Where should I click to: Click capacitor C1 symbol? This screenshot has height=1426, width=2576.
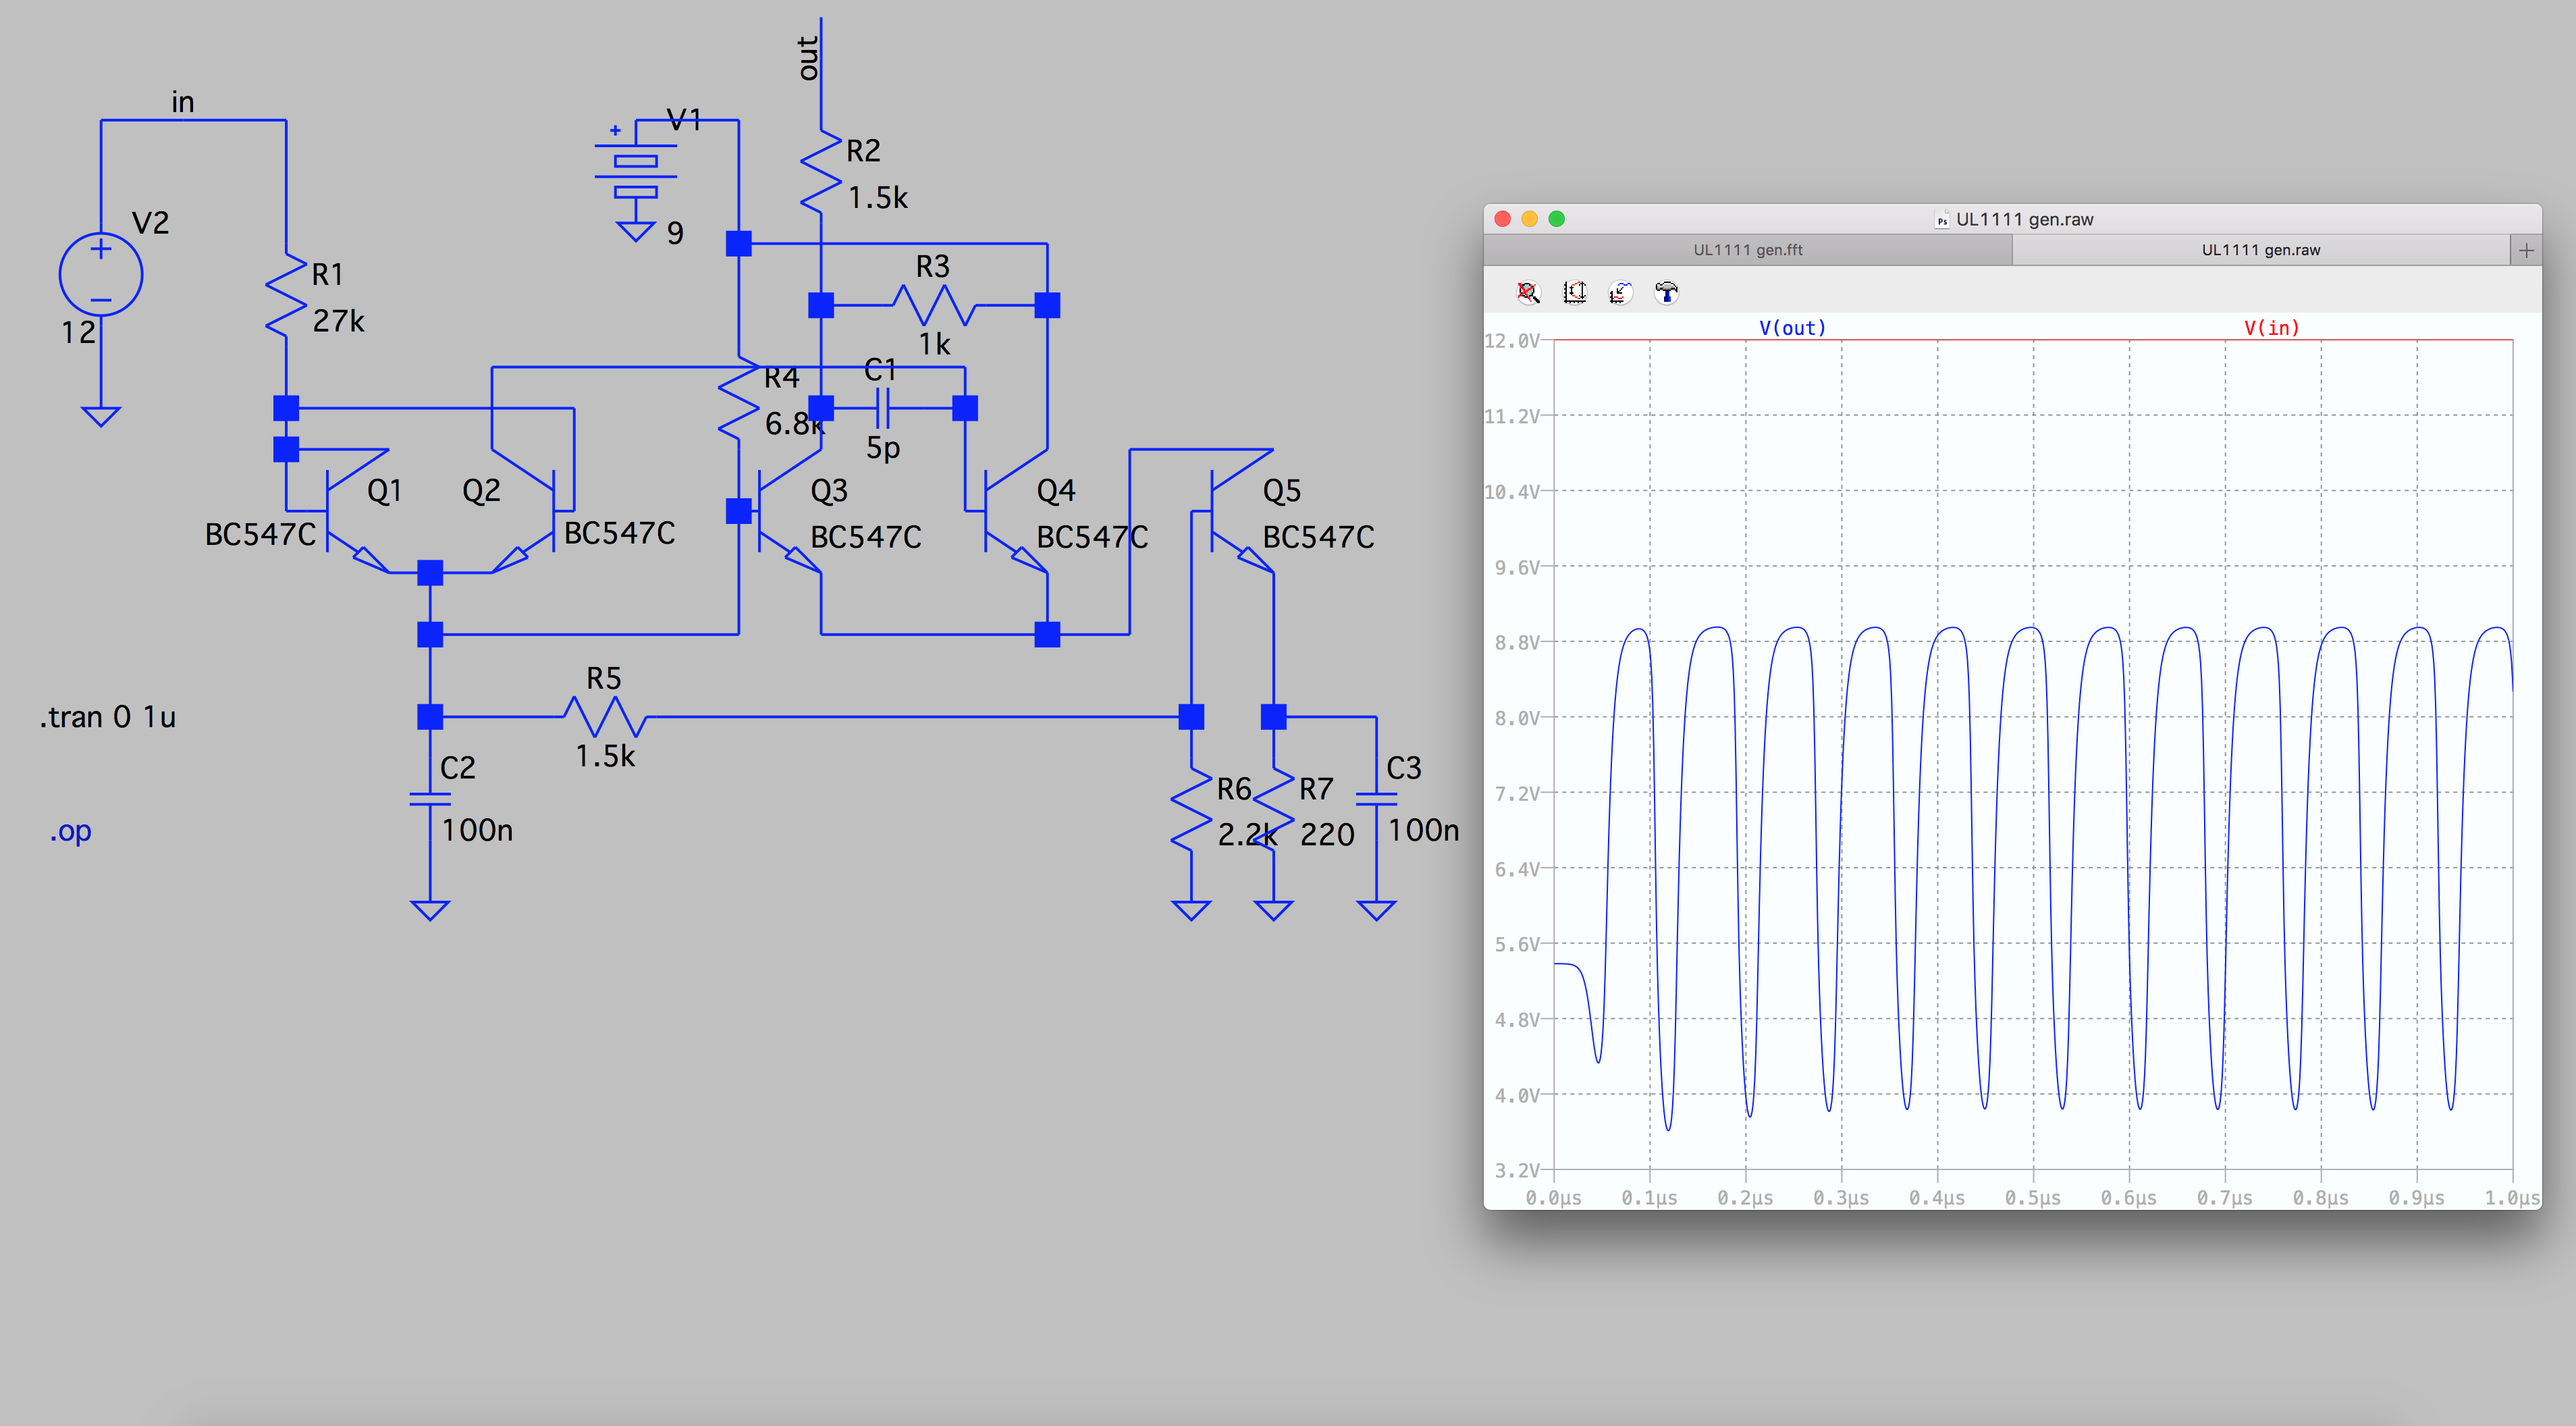point(882,408)
